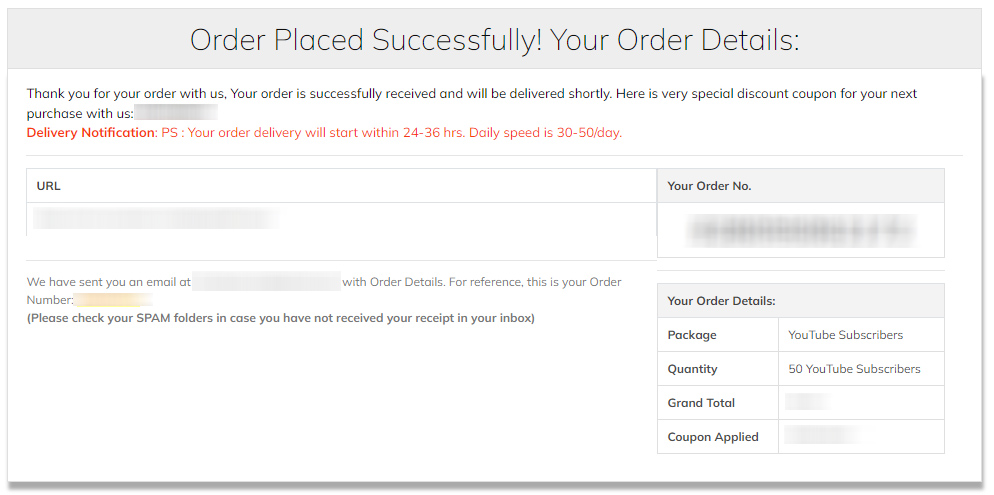Select the blurred Coupon Applied value
The height and width of the screenshot is (495, 994).
pyautogui.click(x=822, y=437)
